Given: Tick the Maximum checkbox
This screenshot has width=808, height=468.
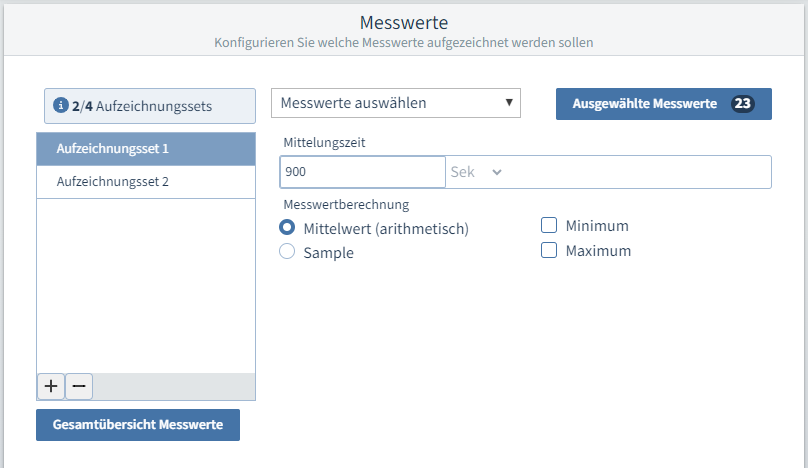Looking at the screenshot, I should 548,250.
